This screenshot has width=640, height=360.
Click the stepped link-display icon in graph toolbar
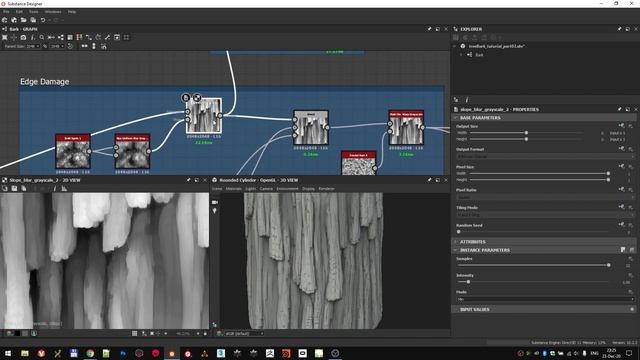click(x=89, y=37)
